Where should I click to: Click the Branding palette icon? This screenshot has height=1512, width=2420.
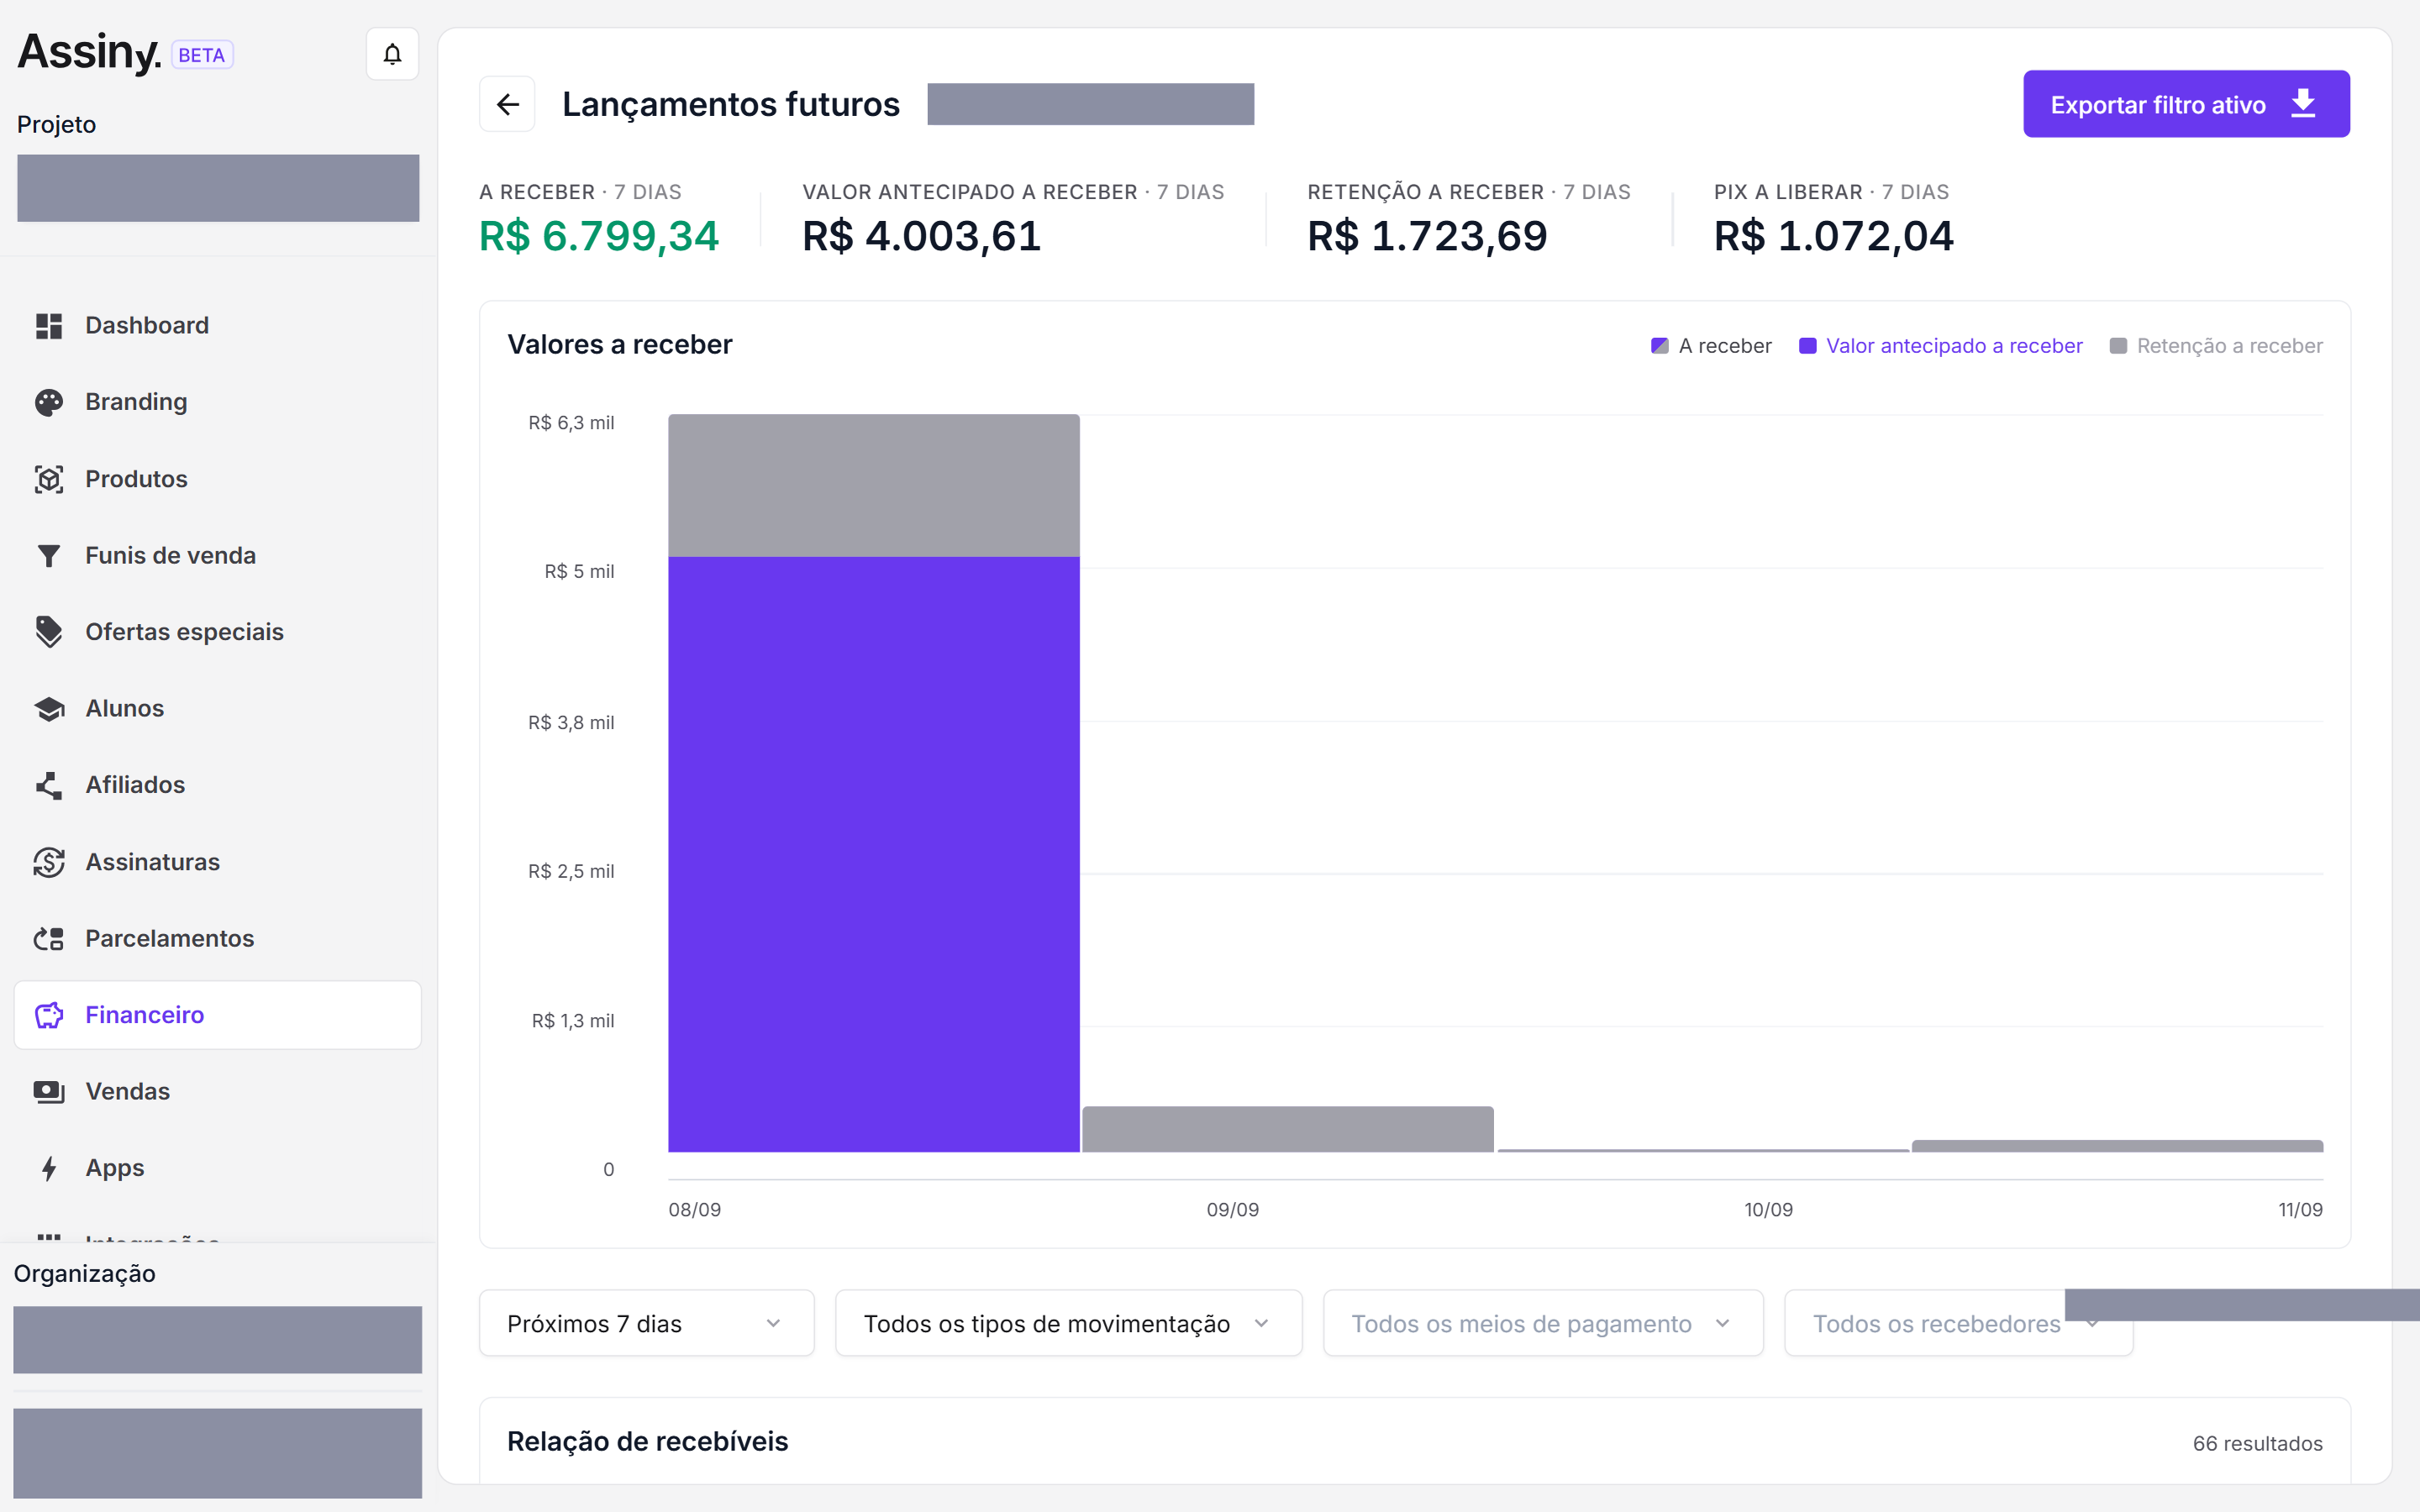[49, 402]
